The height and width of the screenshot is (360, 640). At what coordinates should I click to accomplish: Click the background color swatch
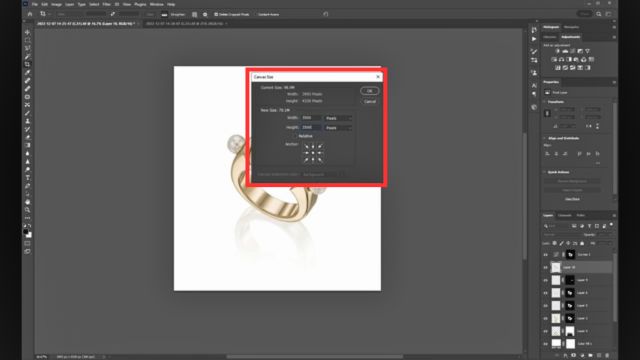tap(29, 235)
